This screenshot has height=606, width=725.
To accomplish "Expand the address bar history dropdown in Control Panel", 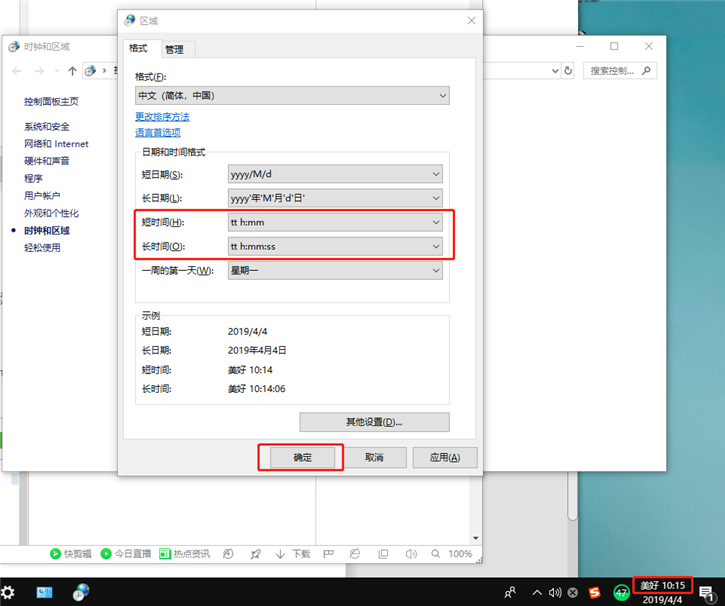I will (555, 71).
